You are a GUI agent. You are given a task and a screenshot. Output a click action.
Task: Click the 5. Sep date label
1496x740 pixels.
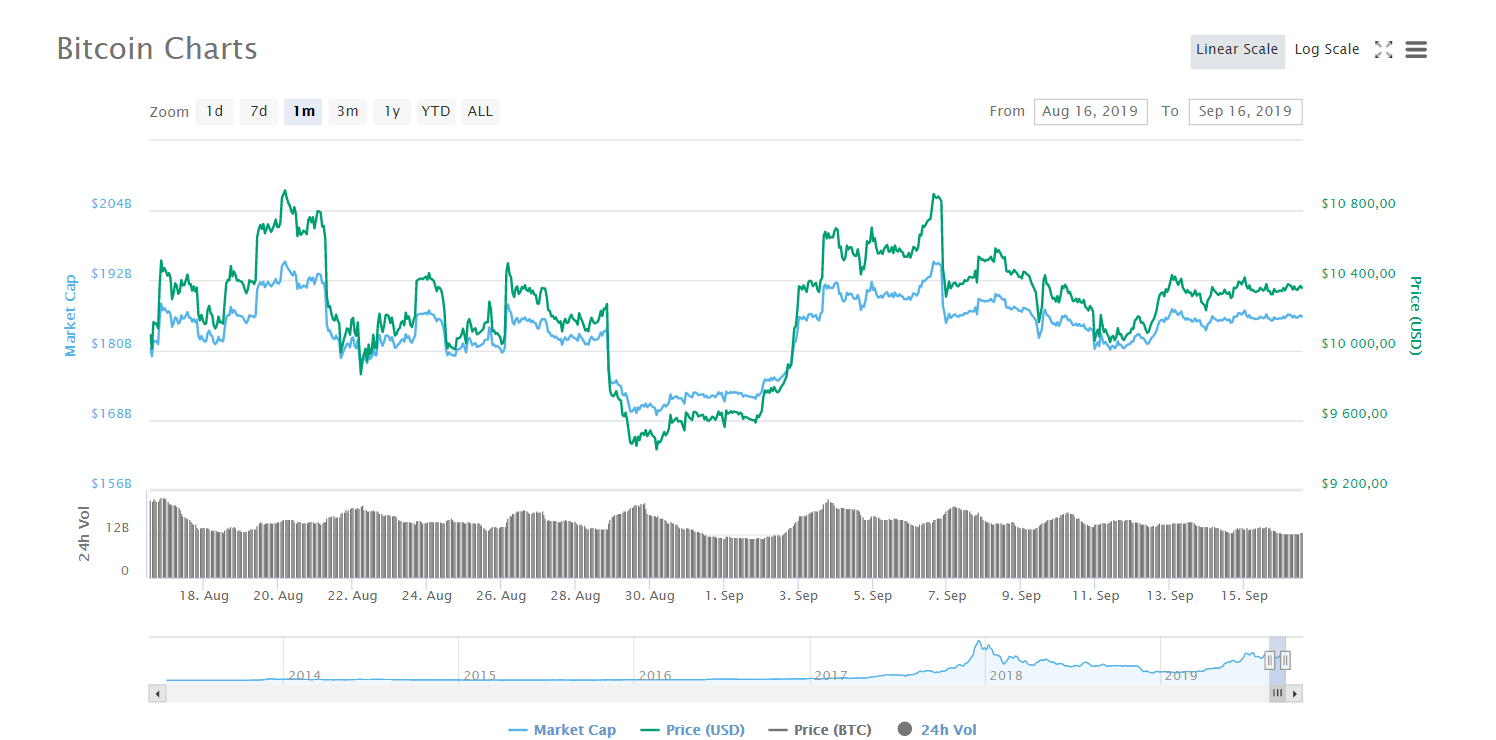872,596
